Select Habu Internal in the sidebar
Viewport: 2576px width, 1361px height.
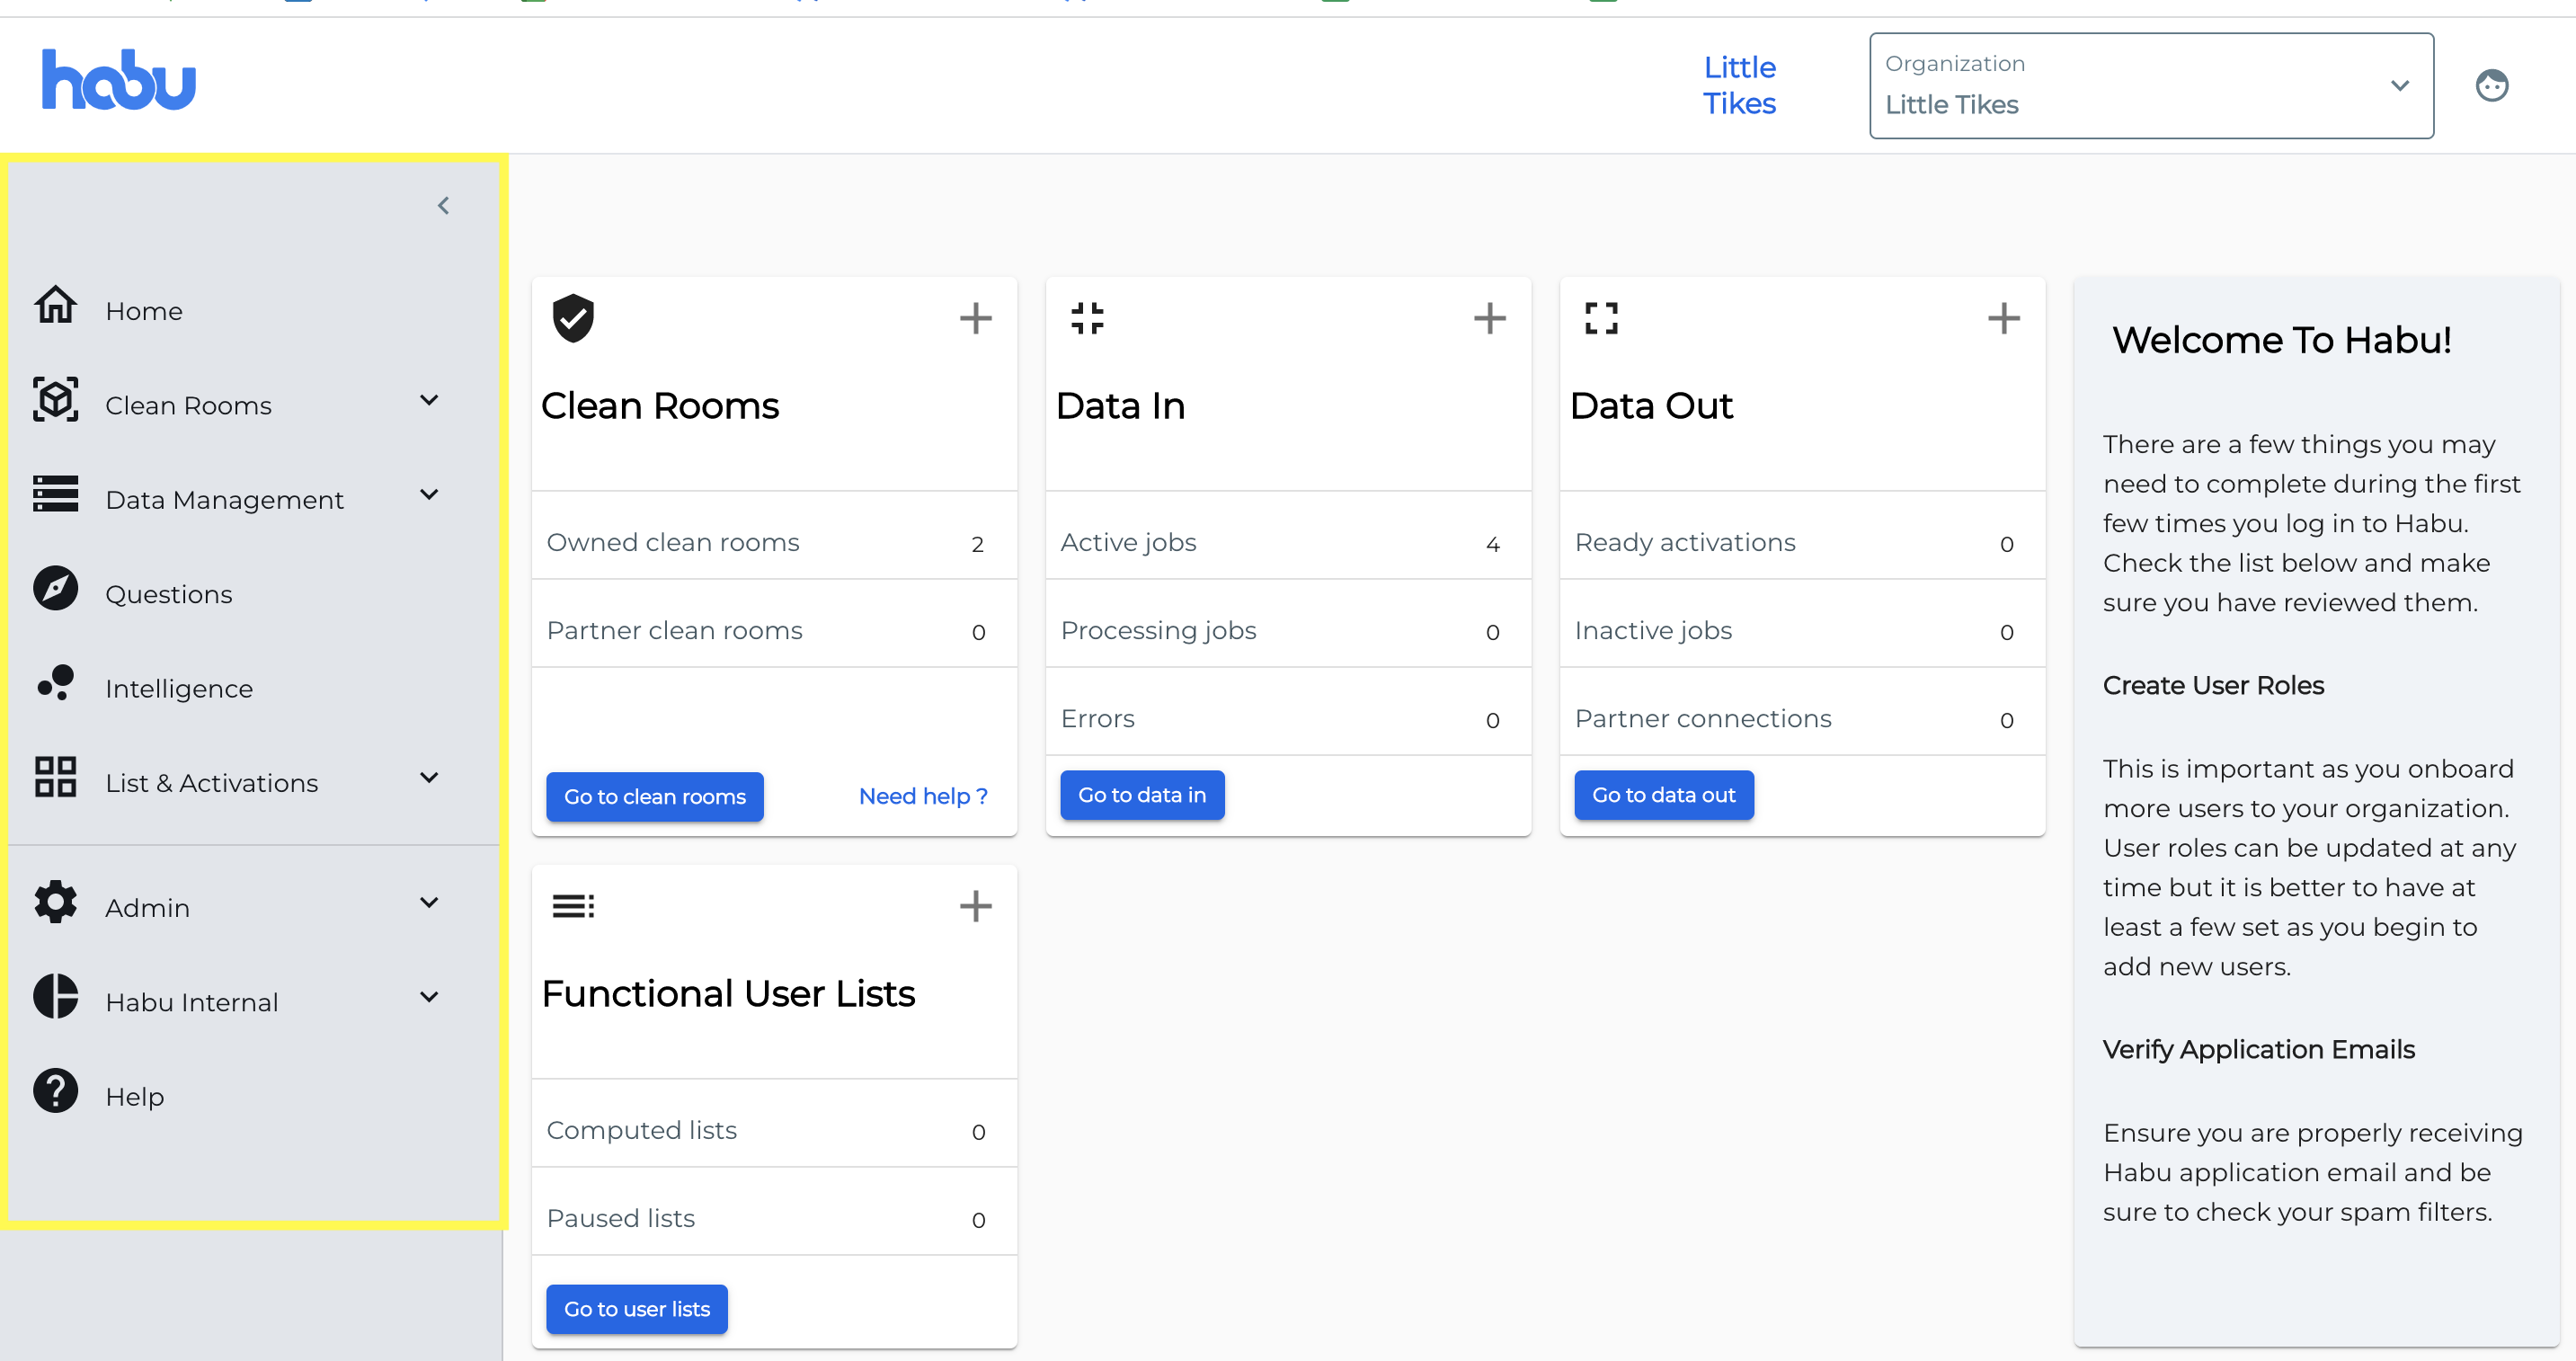192,1003
